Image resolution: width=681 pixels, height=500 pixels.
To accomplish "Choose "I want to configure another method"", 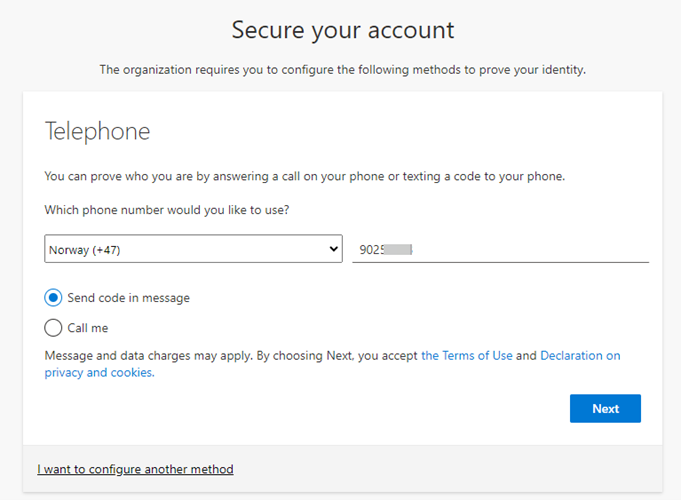I will (135, 469).
